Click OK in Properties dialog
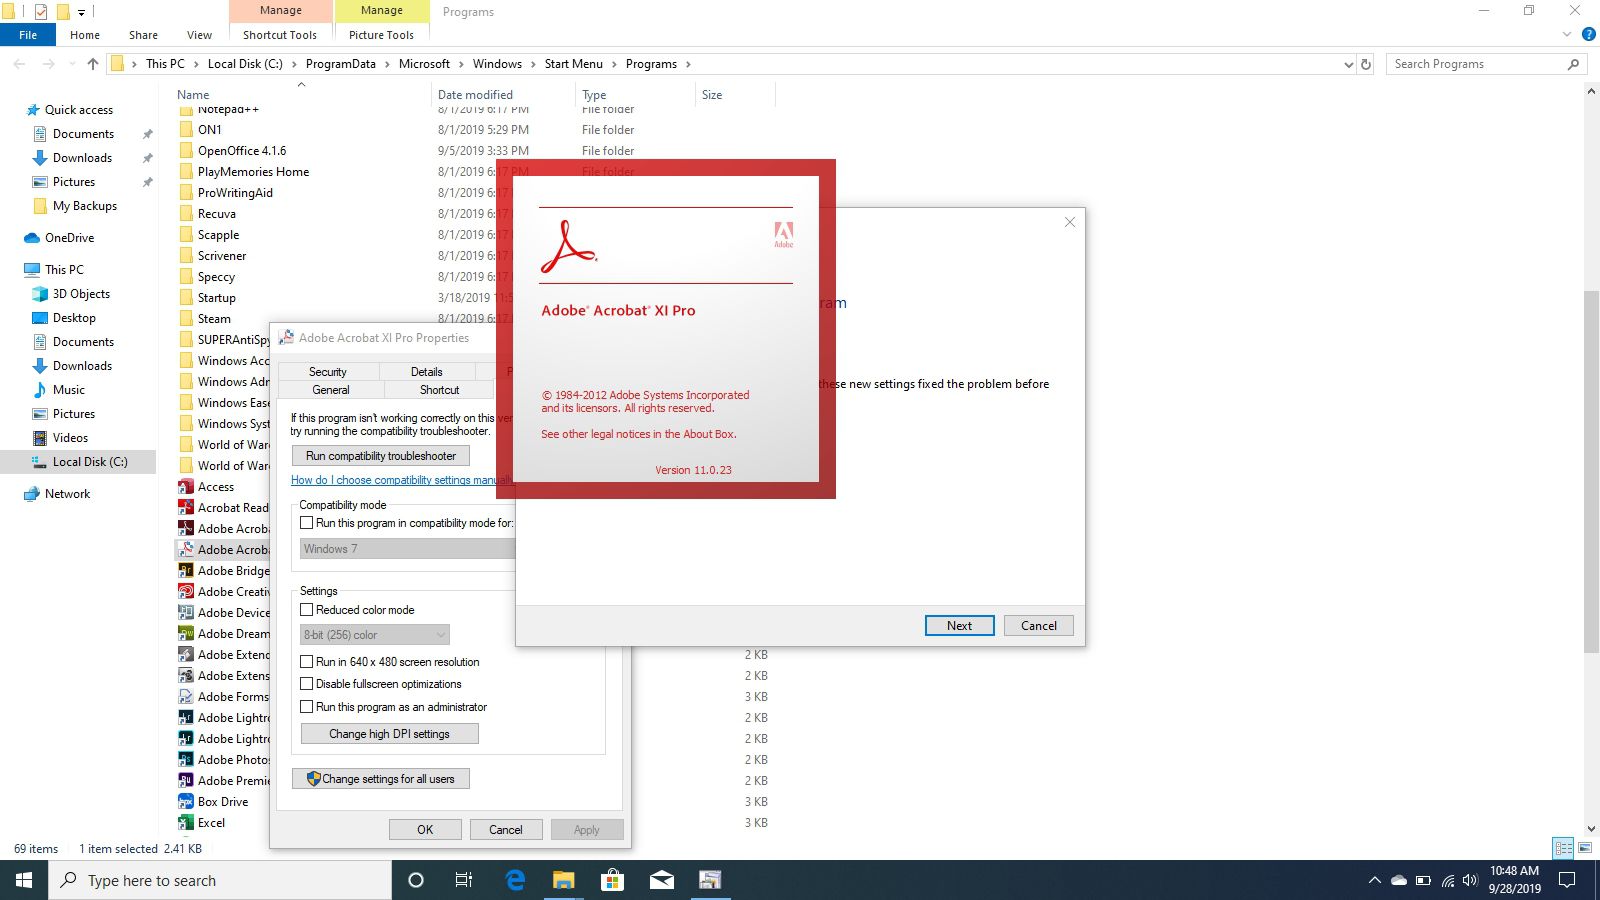 point(425,830)
